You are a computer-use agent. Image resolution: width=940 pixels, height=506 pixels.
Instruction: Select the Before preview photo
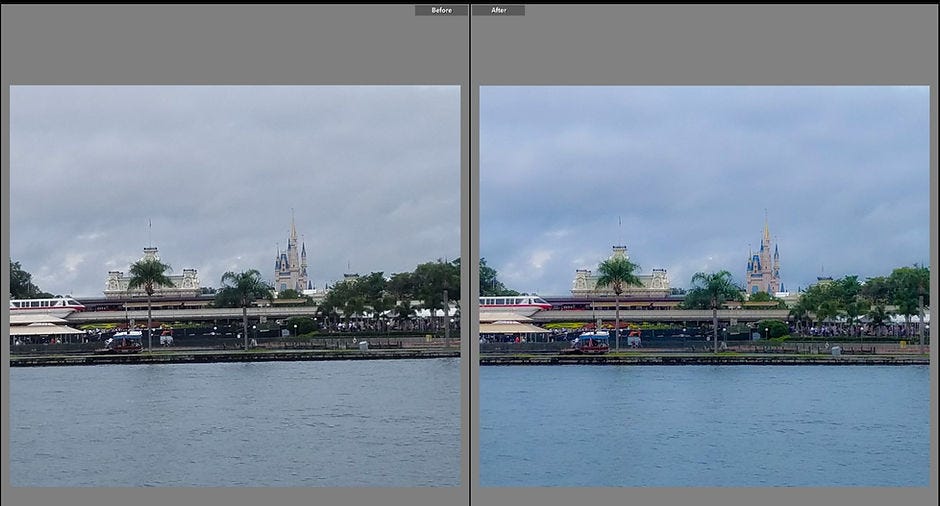tap(235, 286)
